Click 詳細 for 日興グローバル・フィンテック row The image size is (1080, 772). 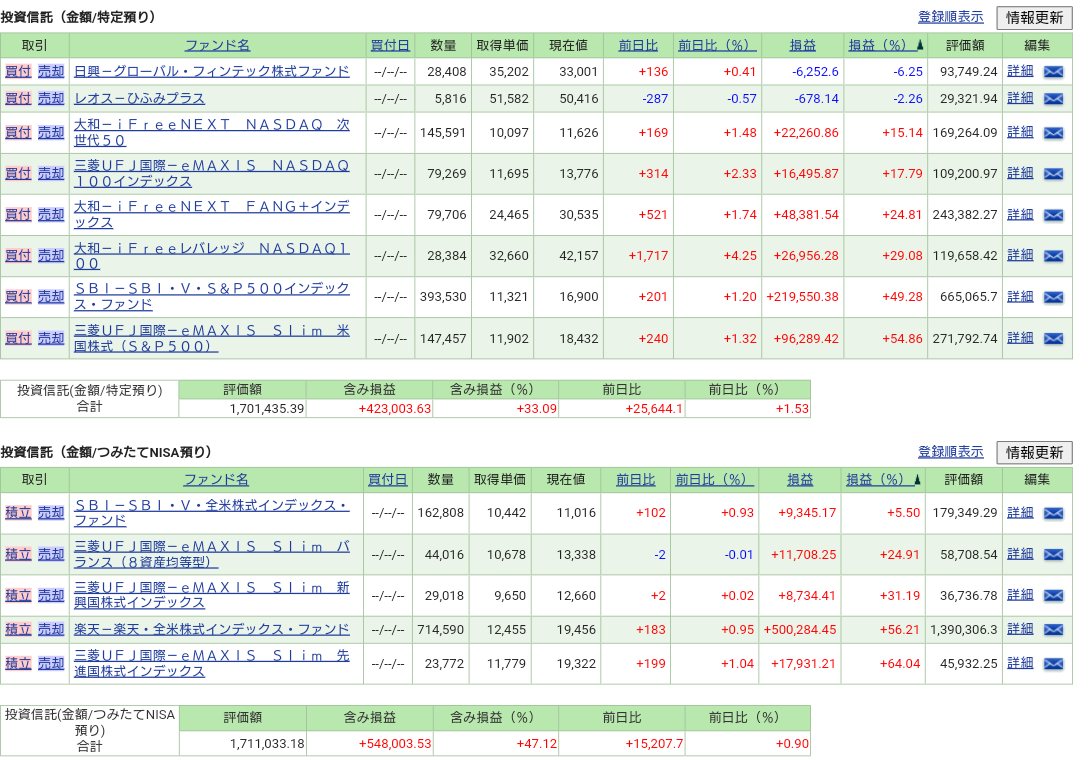tap(1020, 71)
